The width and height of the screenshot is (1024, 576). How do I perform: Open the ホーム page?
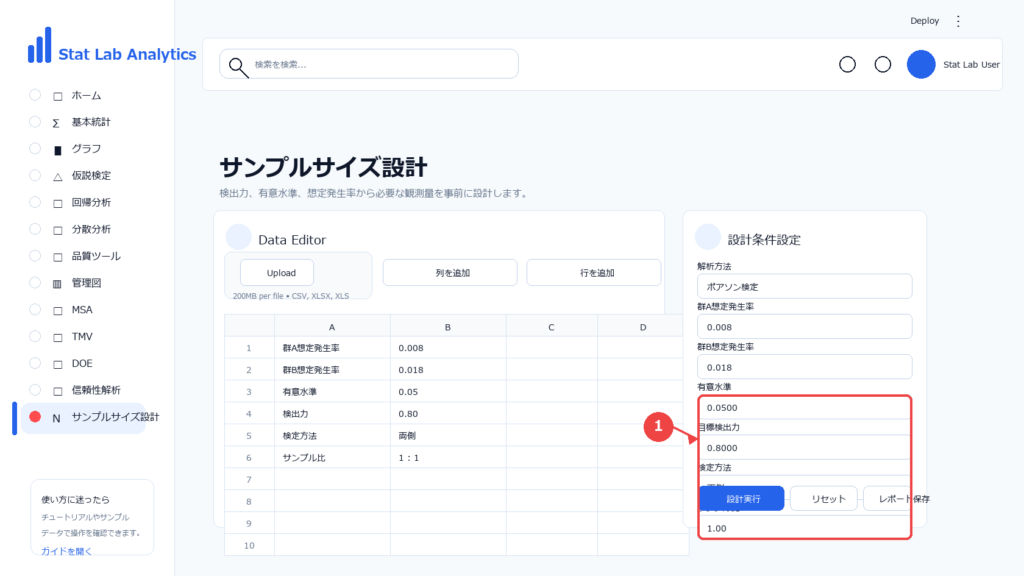pyautogui.click(x=86, y=95)
